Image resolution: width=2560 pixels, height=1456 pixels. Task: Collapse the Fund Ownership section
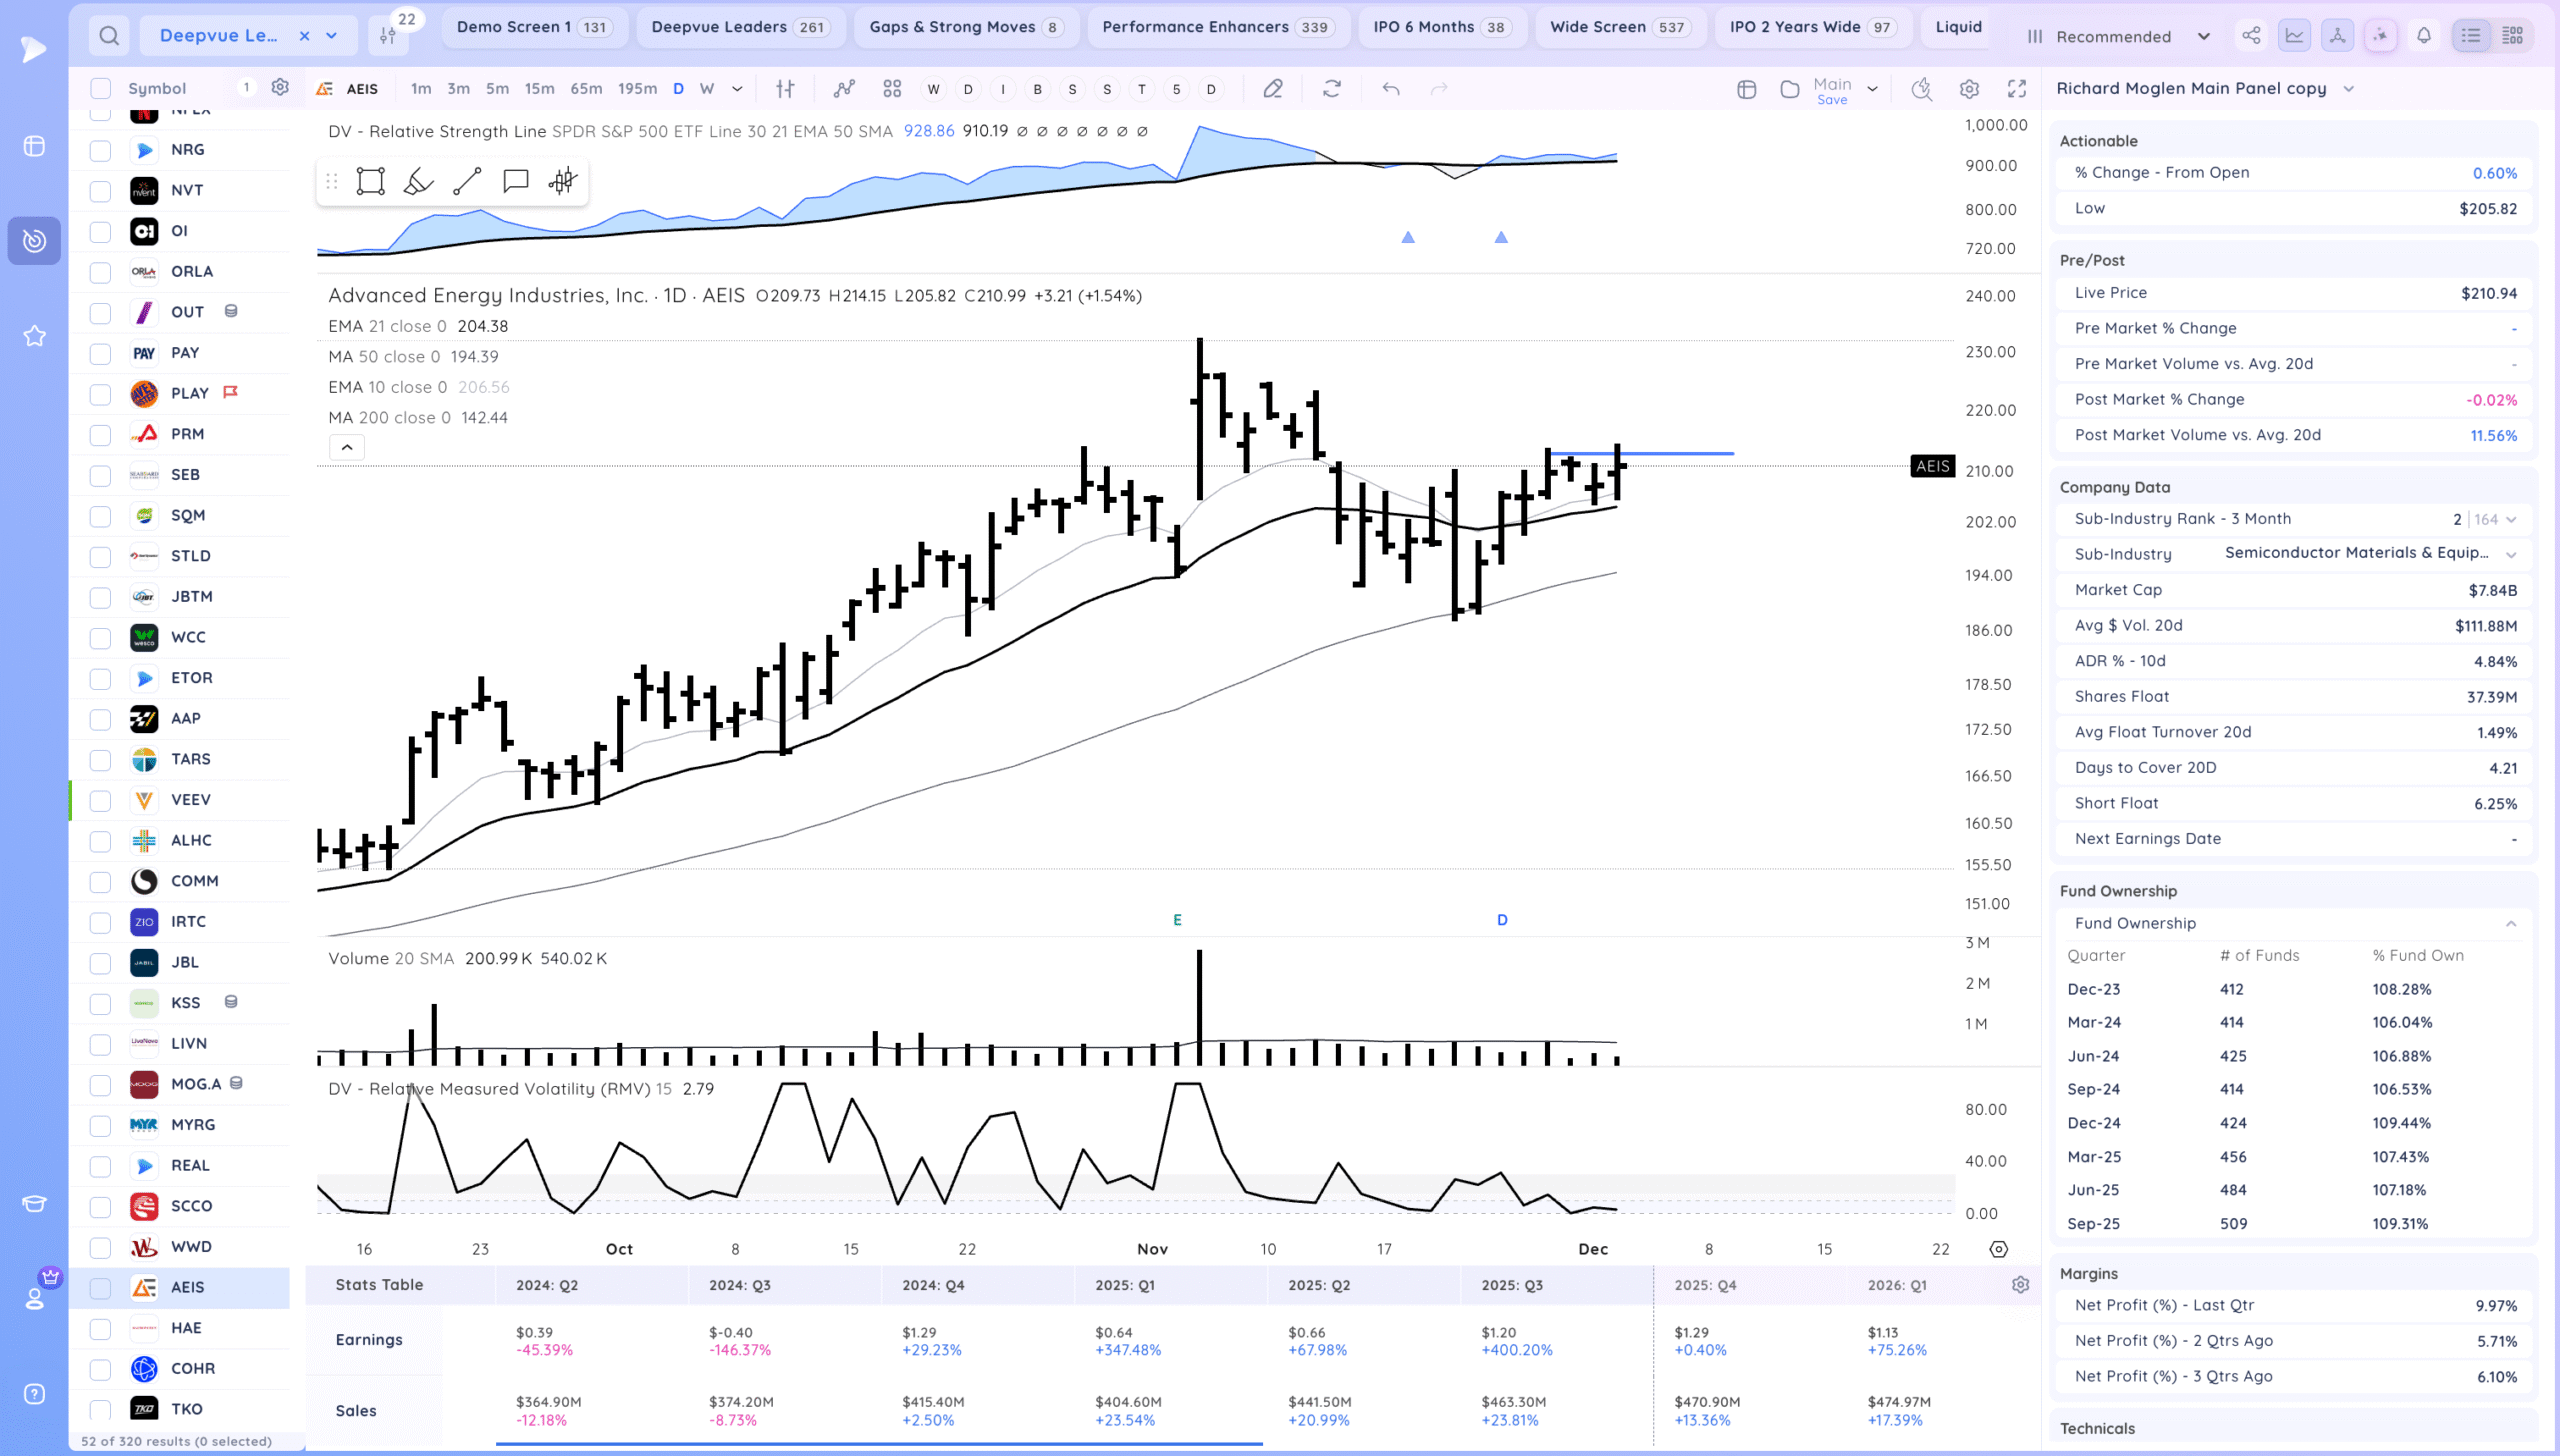[2510, 924]
